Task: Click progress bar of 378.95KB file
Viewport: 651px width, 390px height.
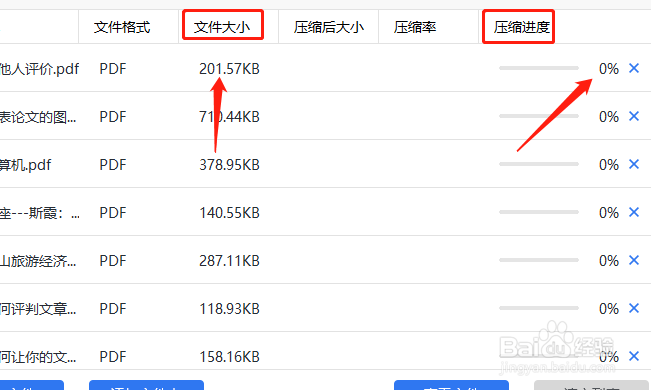Action: click(x=538, y=164)
